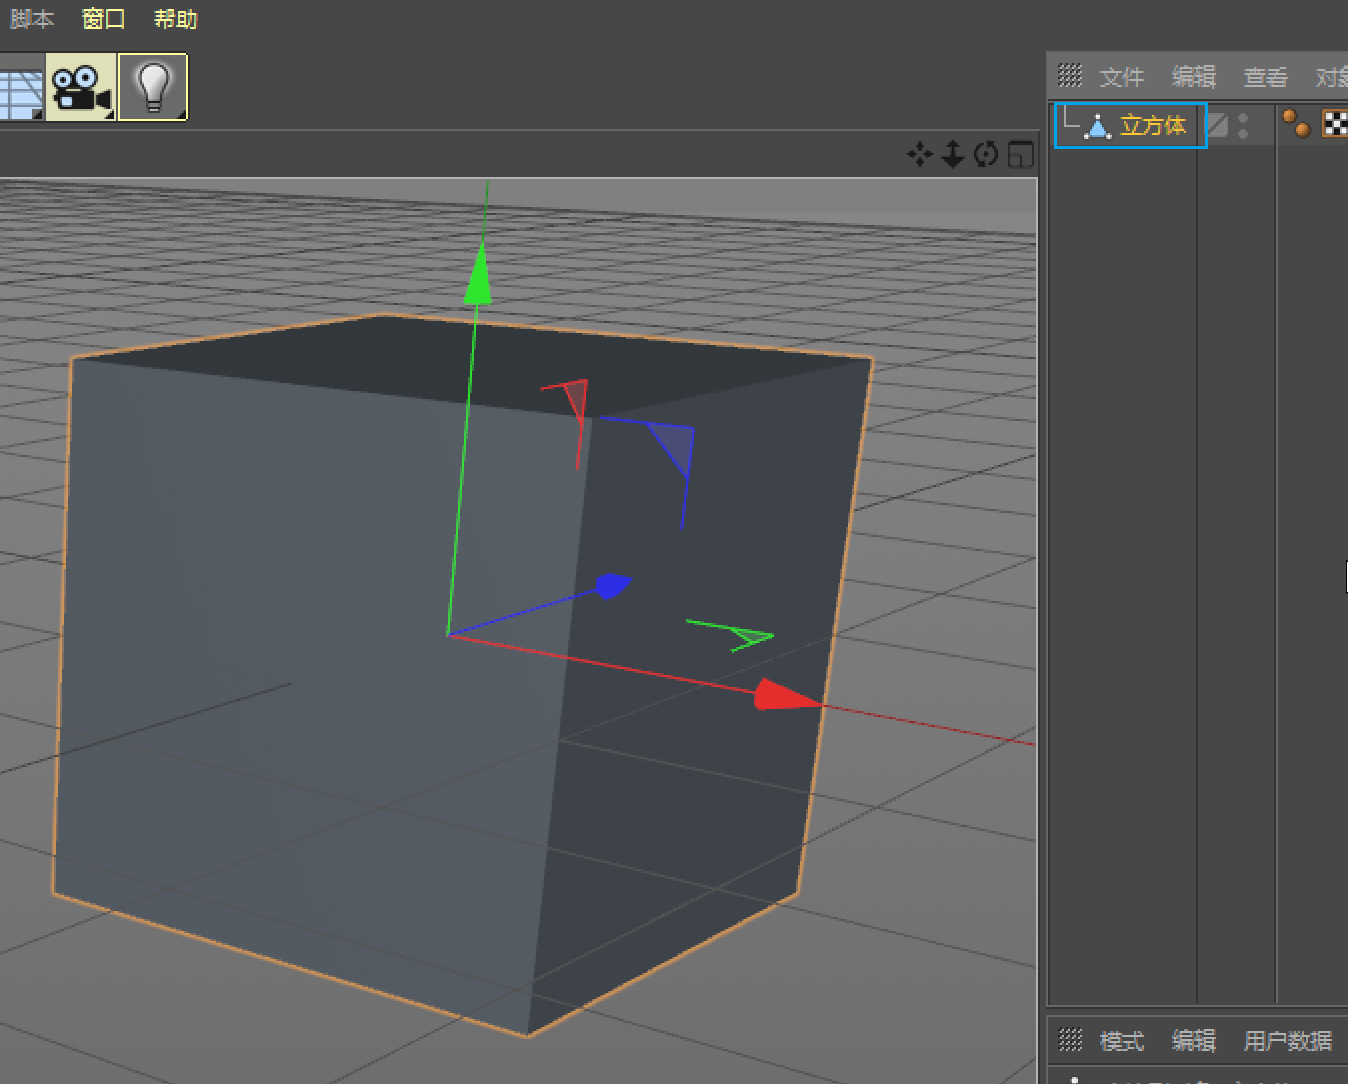Add a light with the bulb icon
Viewport: 1348px width, 1084px height.
[153, 88]
